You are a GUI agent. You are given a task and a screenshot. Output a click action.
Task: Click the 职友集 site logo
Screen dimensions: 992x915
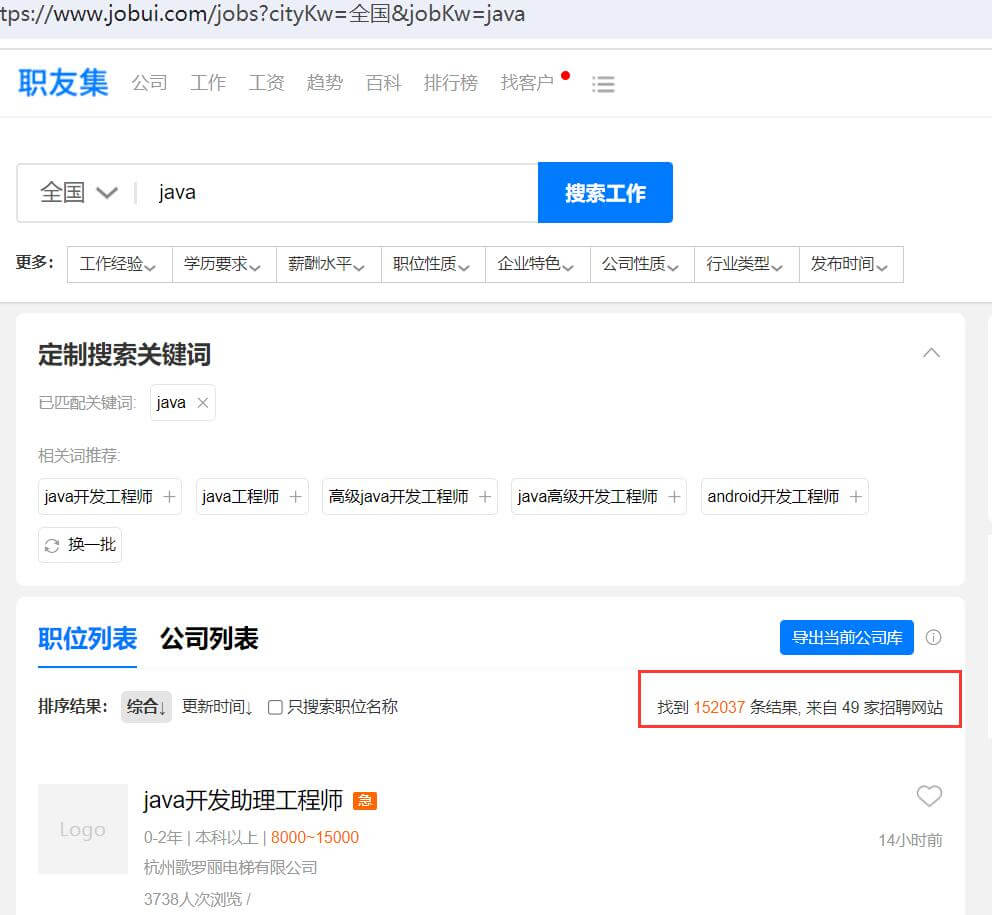point(63,83)
